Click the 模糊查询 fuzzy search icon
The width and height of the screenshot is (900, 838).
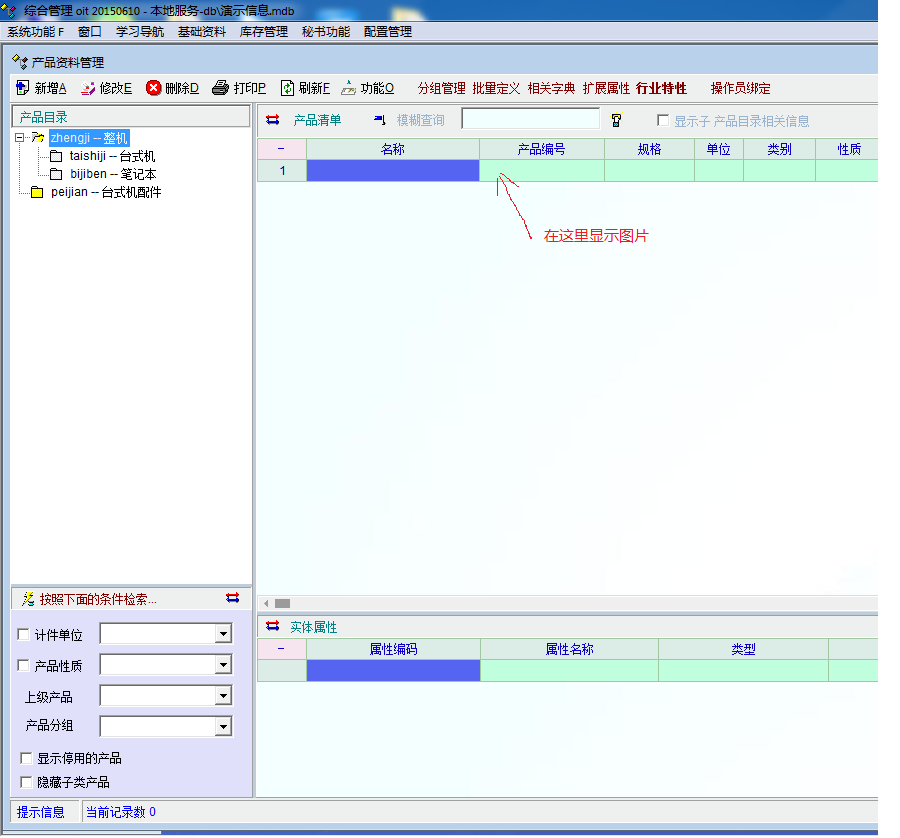point(380,120)
